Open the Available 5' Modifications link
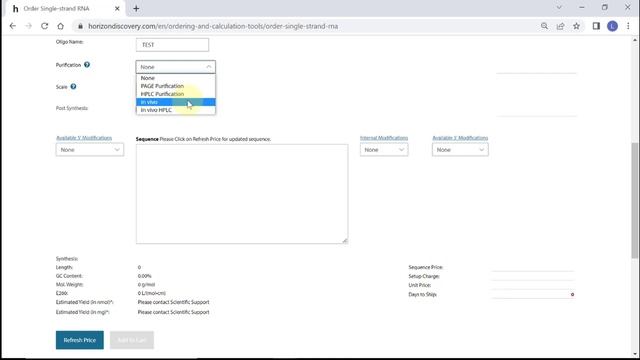 coord(84,138)
